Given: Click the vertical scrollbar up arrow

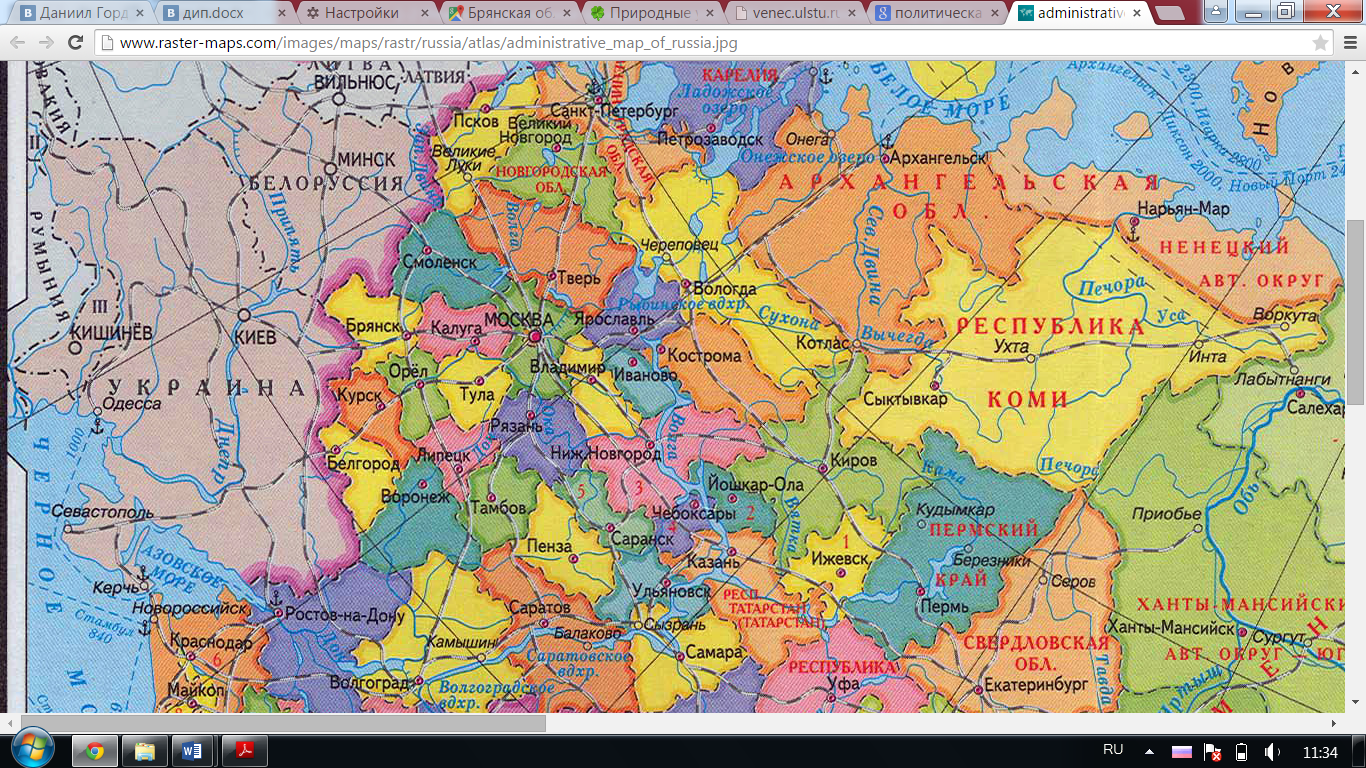Looking at the screenshot, I should (x=1356, y=70).
